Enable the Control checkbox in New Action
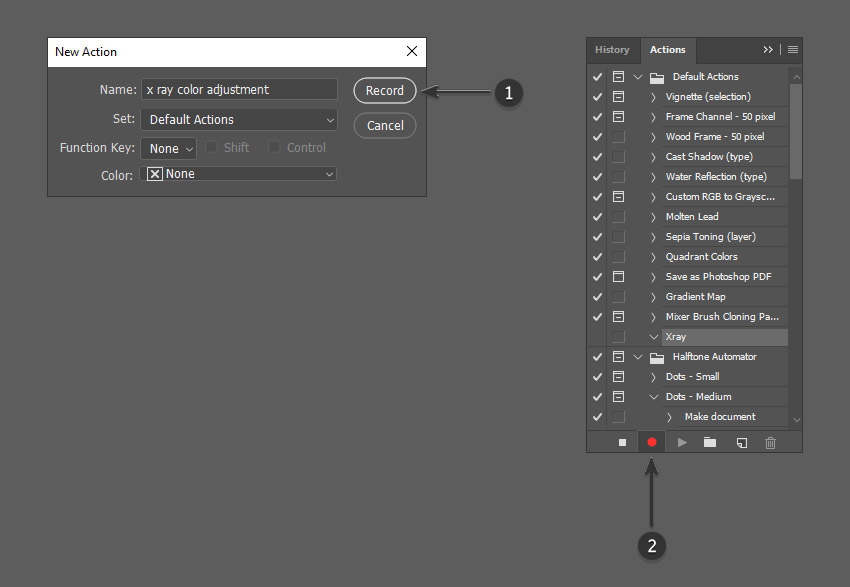The image size is (850, 587). tap(274, 147)
